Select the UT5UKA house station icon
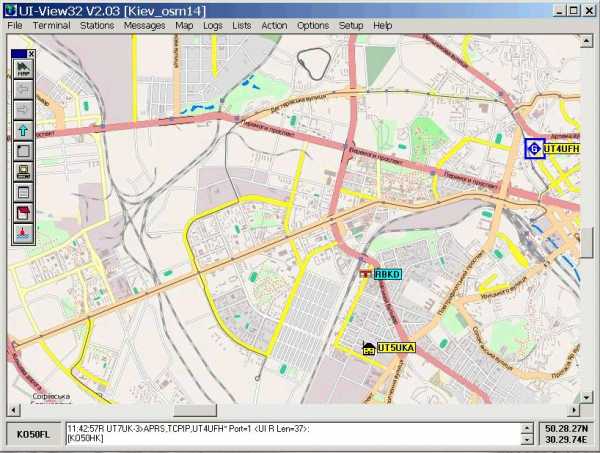Image resolution: width=600 pixels, height=453 pixels. coord(368,348)
